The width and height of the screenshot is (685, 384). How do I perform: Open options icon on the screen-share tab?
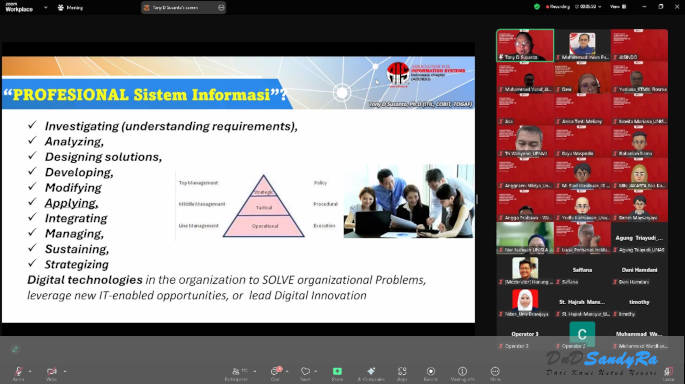pos(221,7)
